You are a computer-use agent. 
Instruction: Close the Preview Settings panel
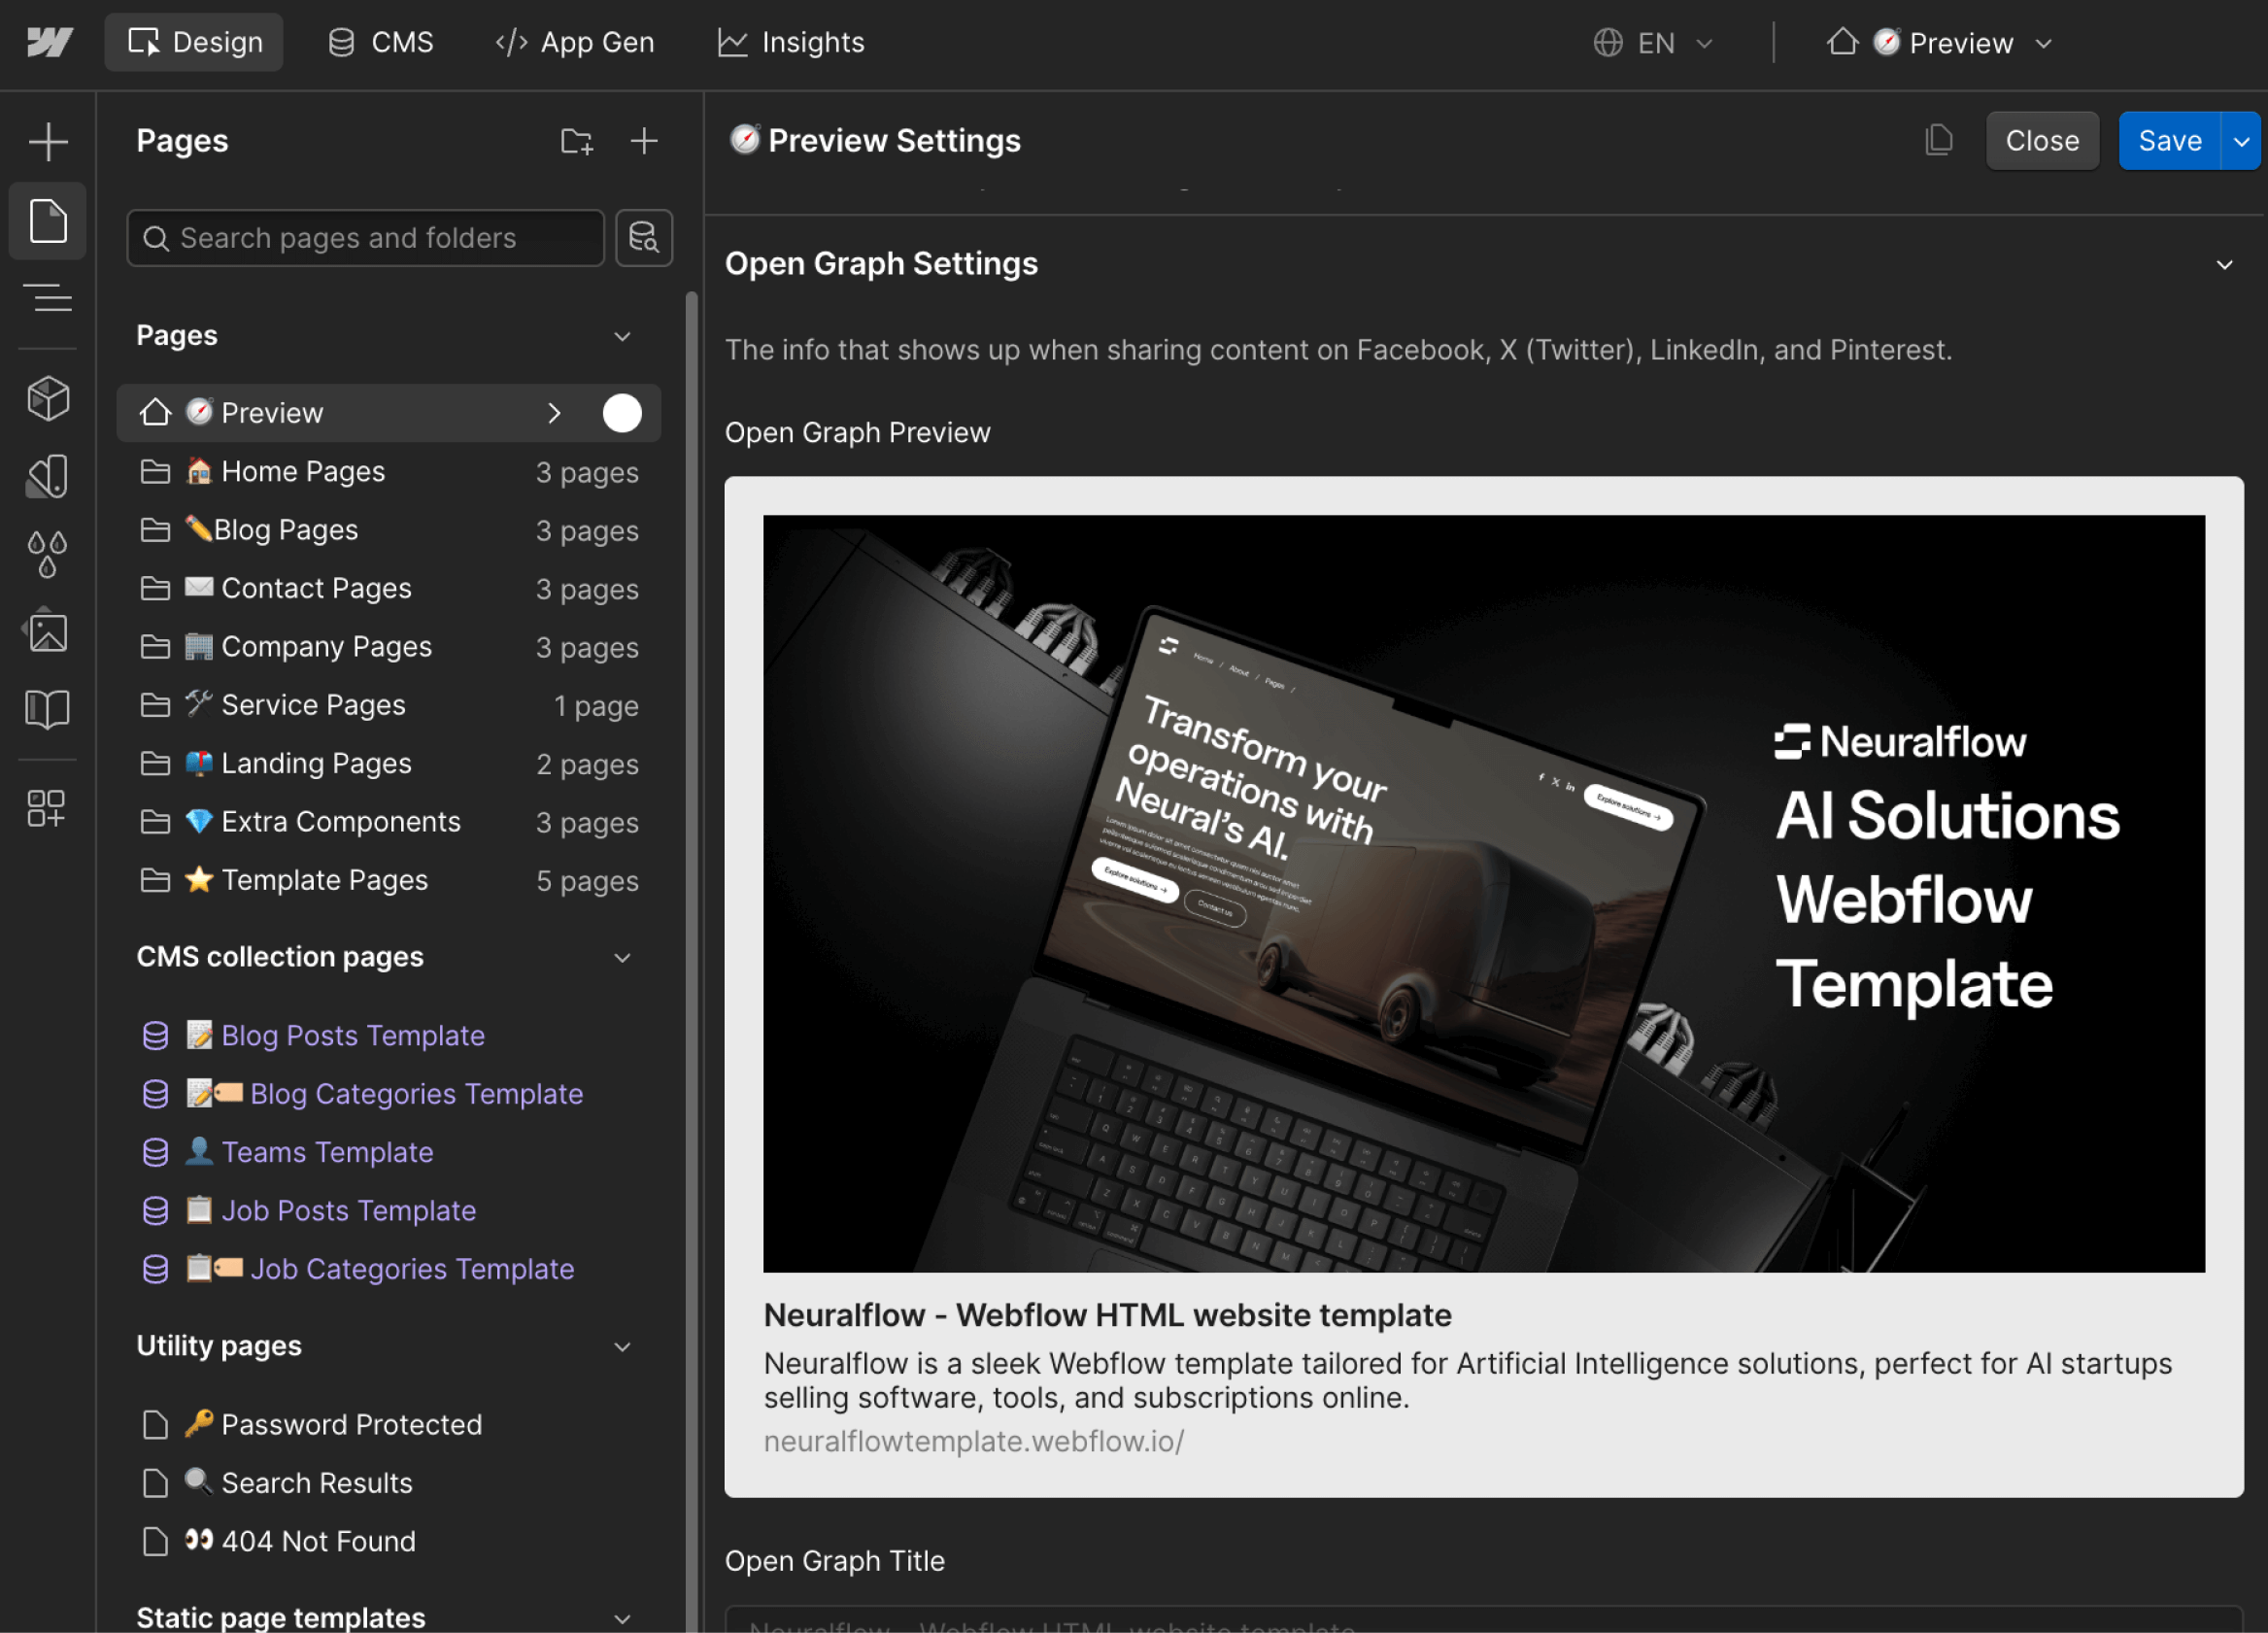click(2041, 140)
